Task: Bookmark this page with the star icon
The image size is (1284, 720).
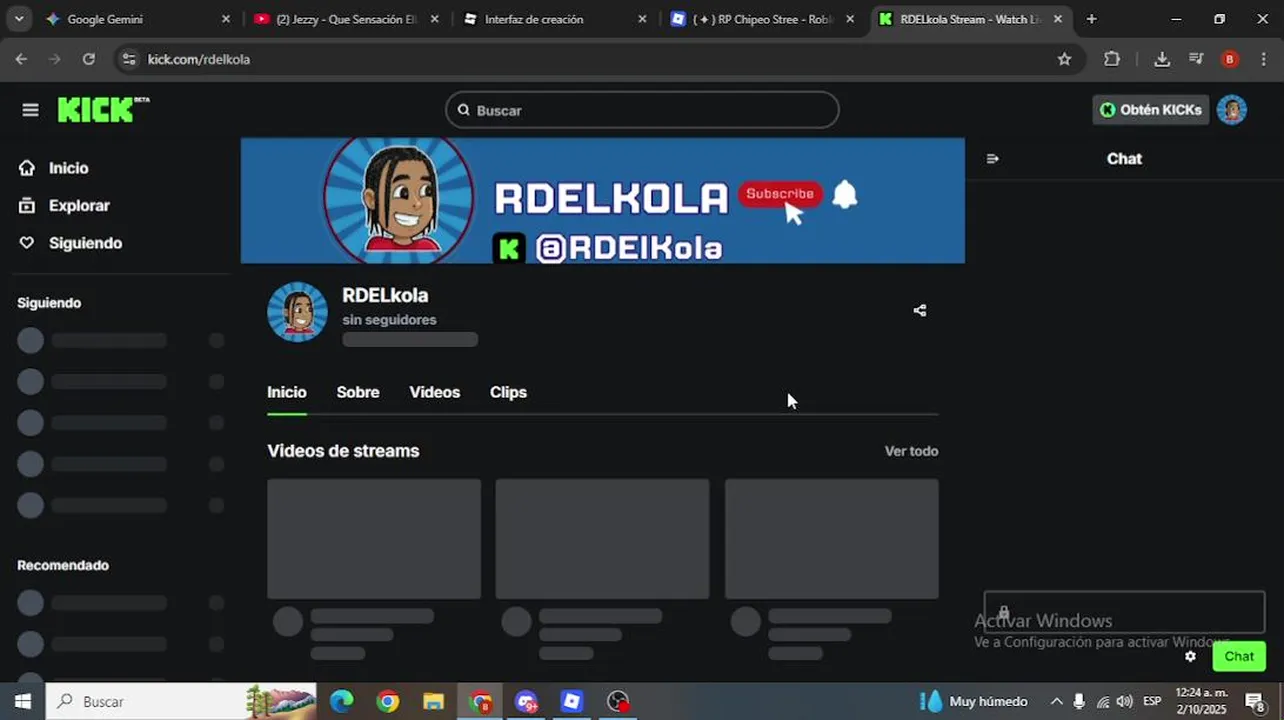Action: coord(1064,59)
